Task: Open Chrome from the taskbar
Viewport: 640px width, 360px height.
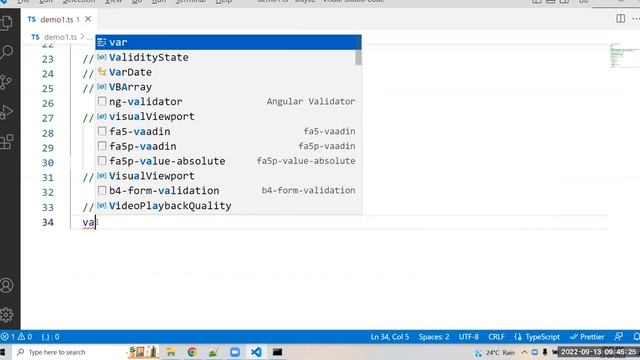Action: (x=192, y=352)
